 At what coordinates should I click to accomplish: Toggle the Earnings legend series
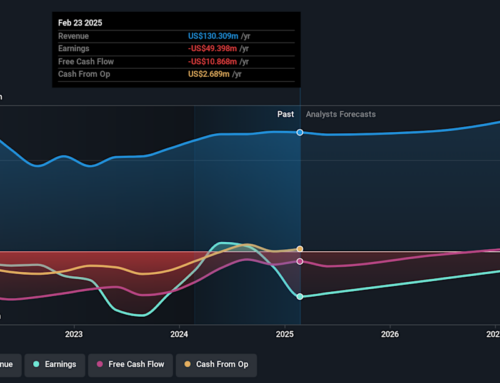[55, 365]
